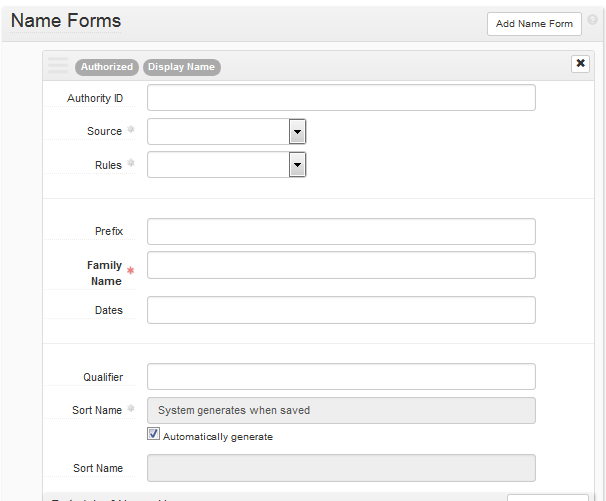This screenshot has width=606, height=501.
Task: Click the Prefix label
Action: click(x=109, y=231)
